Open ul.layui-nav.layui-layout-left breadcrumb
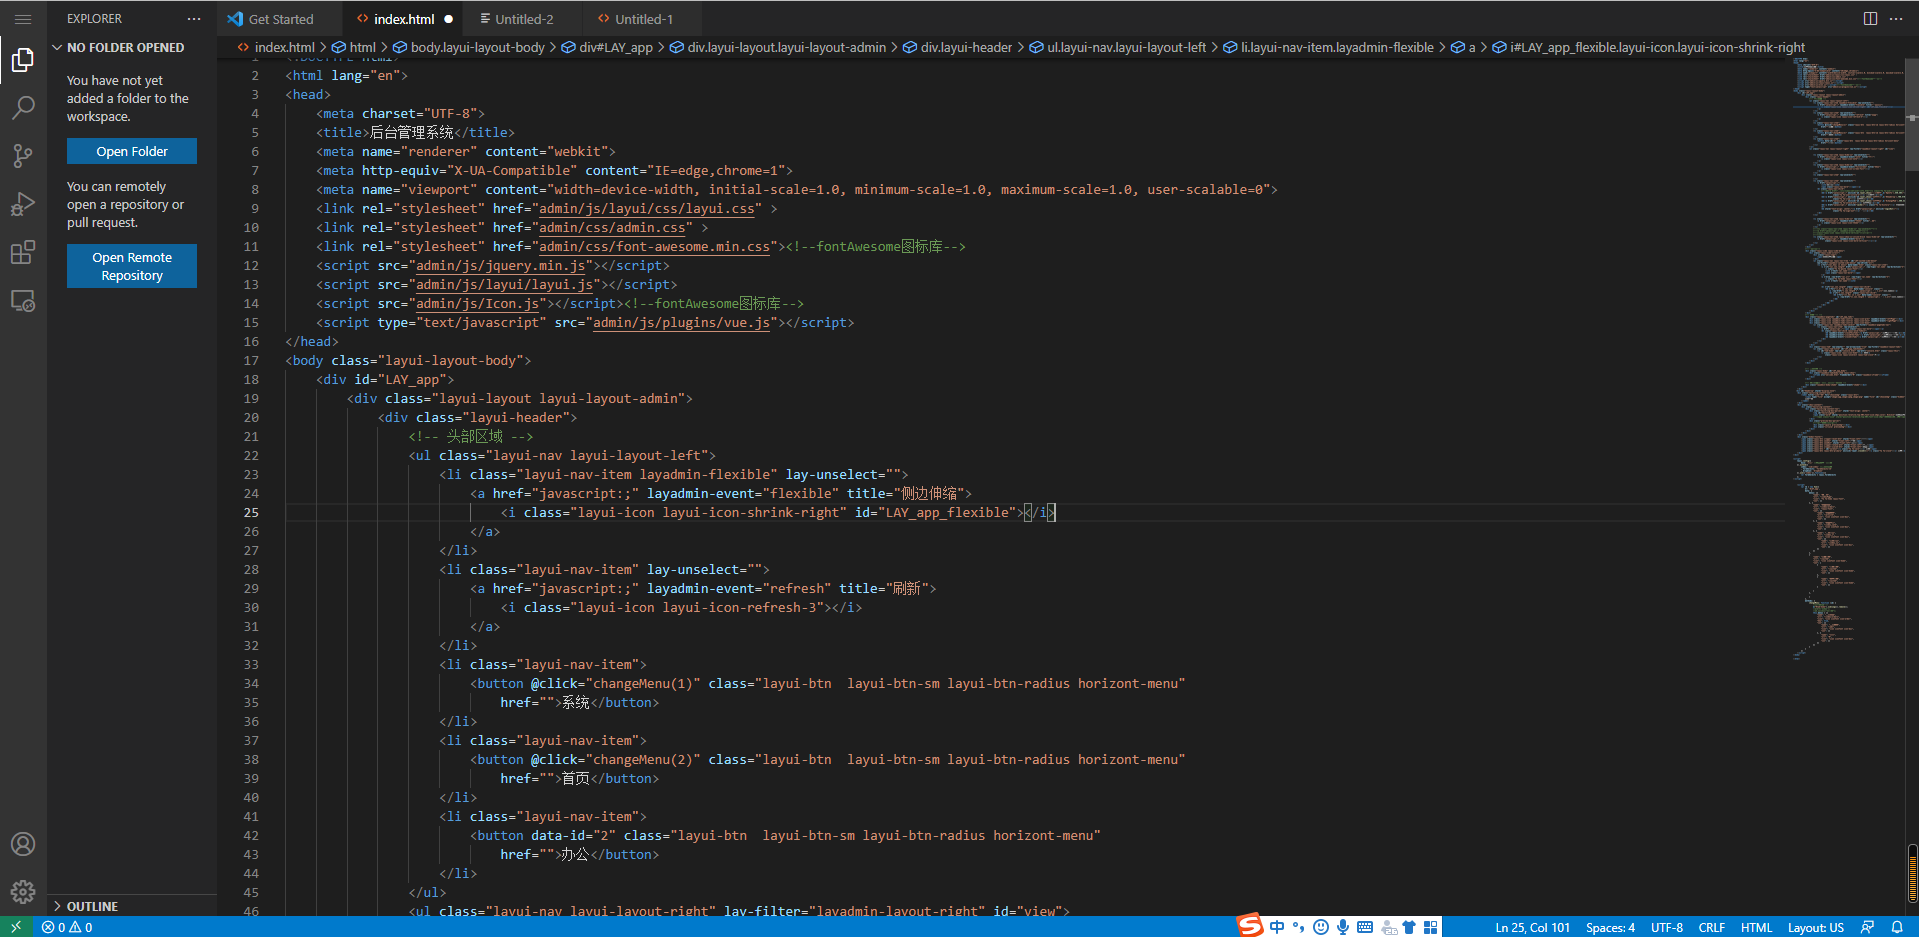The width and height of the screenshot is (1919, 937). coord(1118,47)
